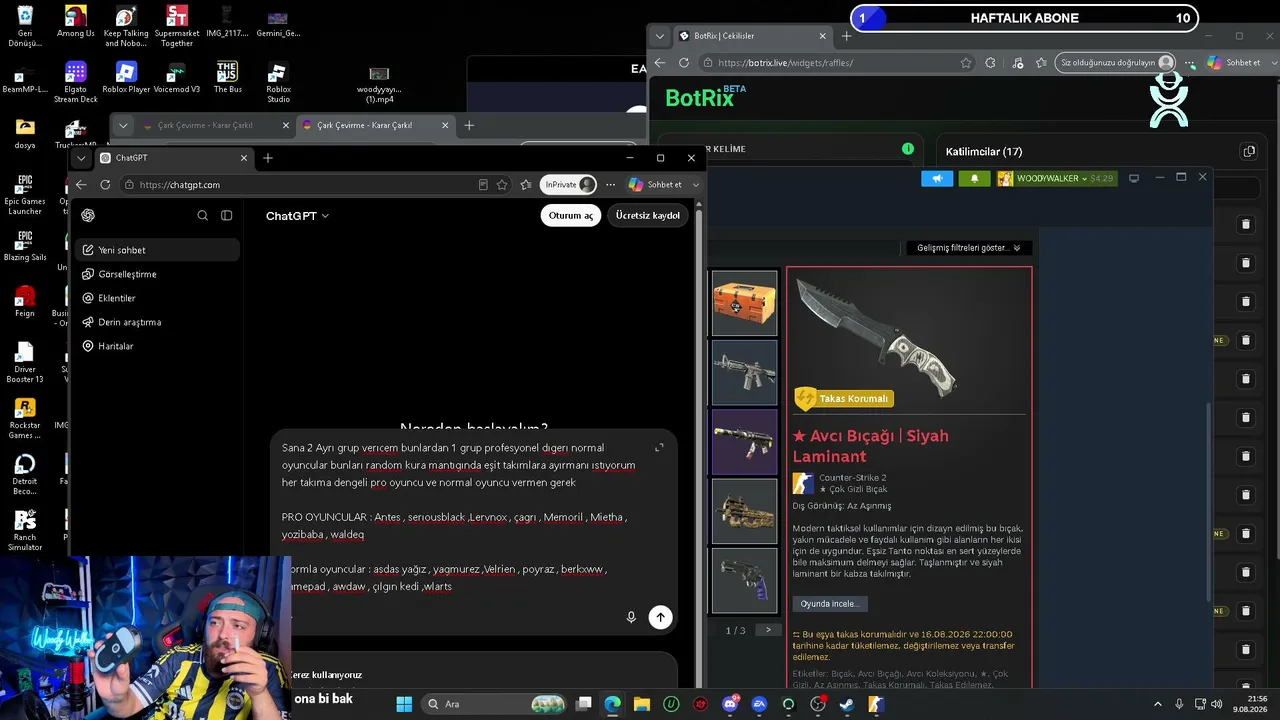The width and height of the screenshot is (1280, 720).
Task: Open Haritalar in ChatGPT sidebar
Action: point(158,346)
